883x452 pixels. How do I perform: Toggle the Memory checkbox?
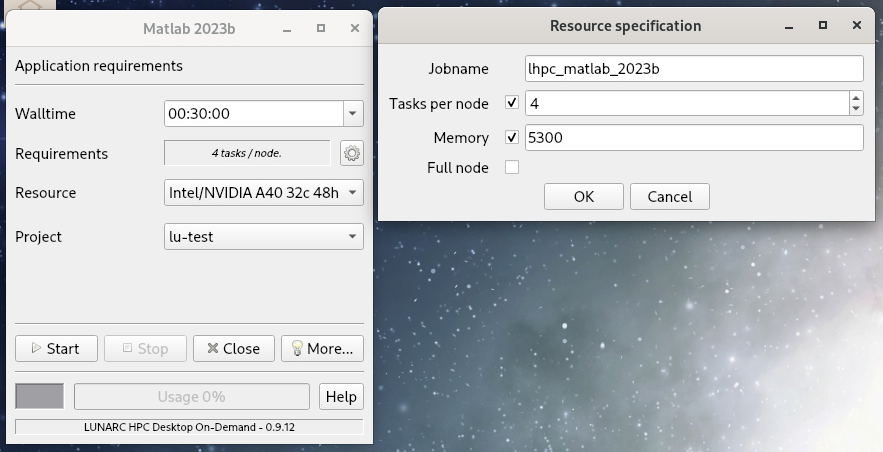tap(512, 138)
